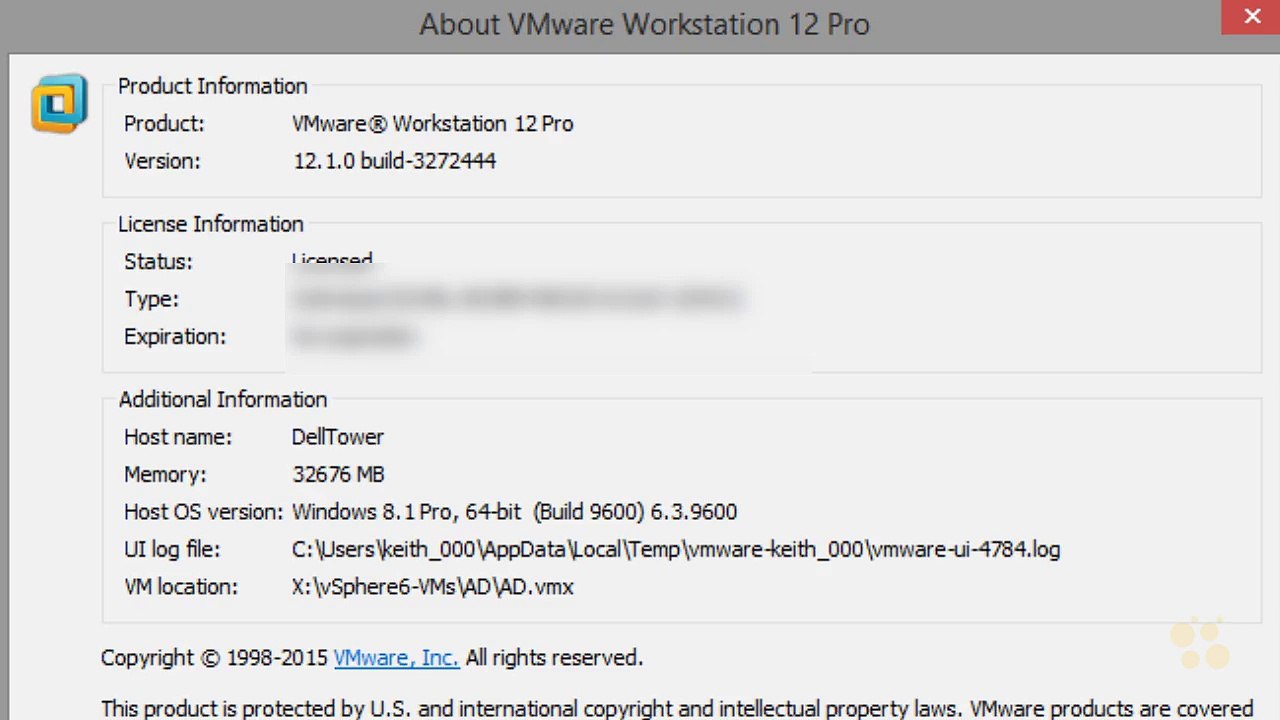The width and height of the screenshot is (1280, 720).
Task: Click the 'UI log file:' label
Action: pos(171,549)
